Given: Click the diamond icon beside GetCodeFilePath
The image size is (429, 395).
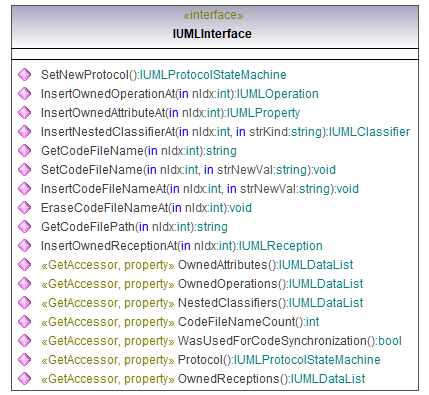Looking at the screenshot, I should point(24,227).
